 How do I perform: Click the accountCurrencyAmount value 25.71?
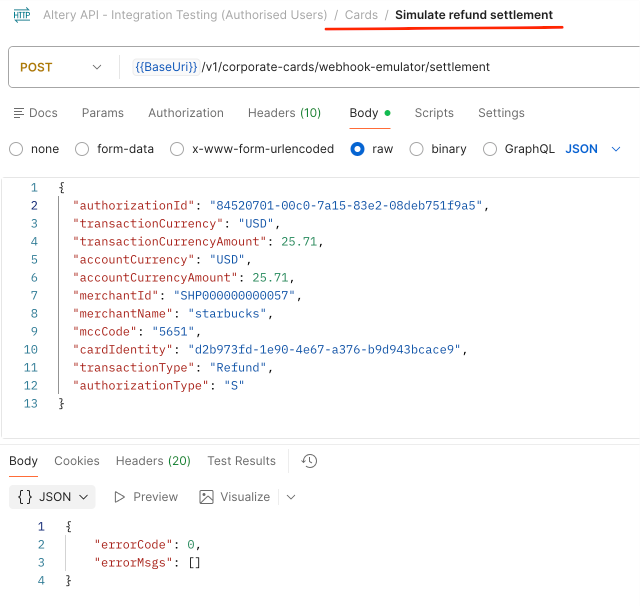pos(270,277)
